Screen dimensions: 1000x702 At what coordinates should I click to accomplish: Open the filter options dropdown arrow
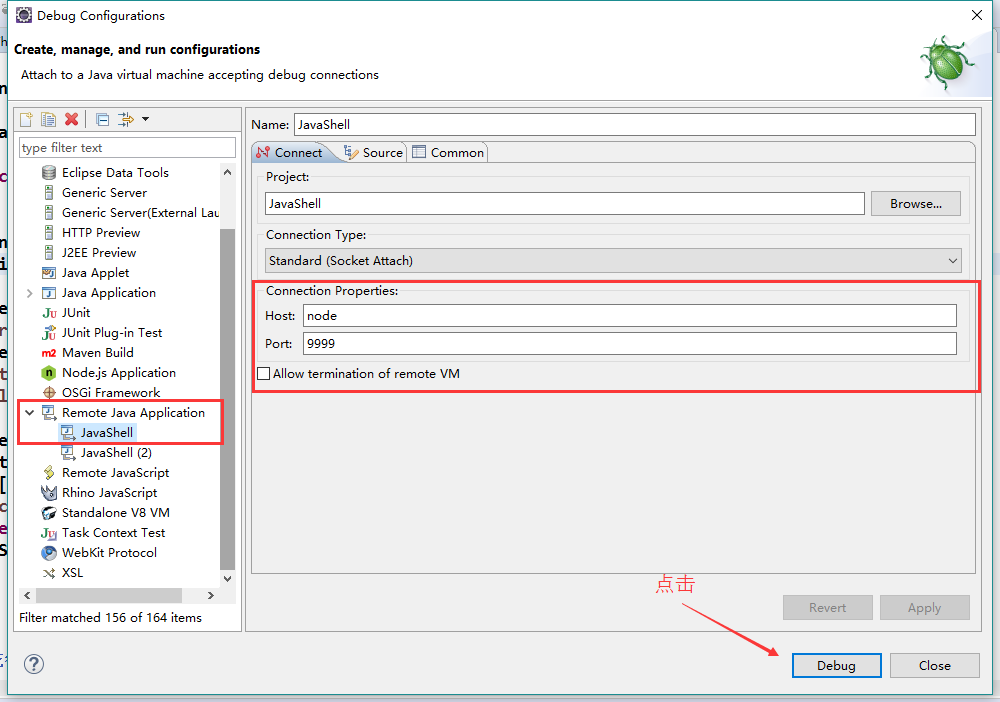click(145, 120)
